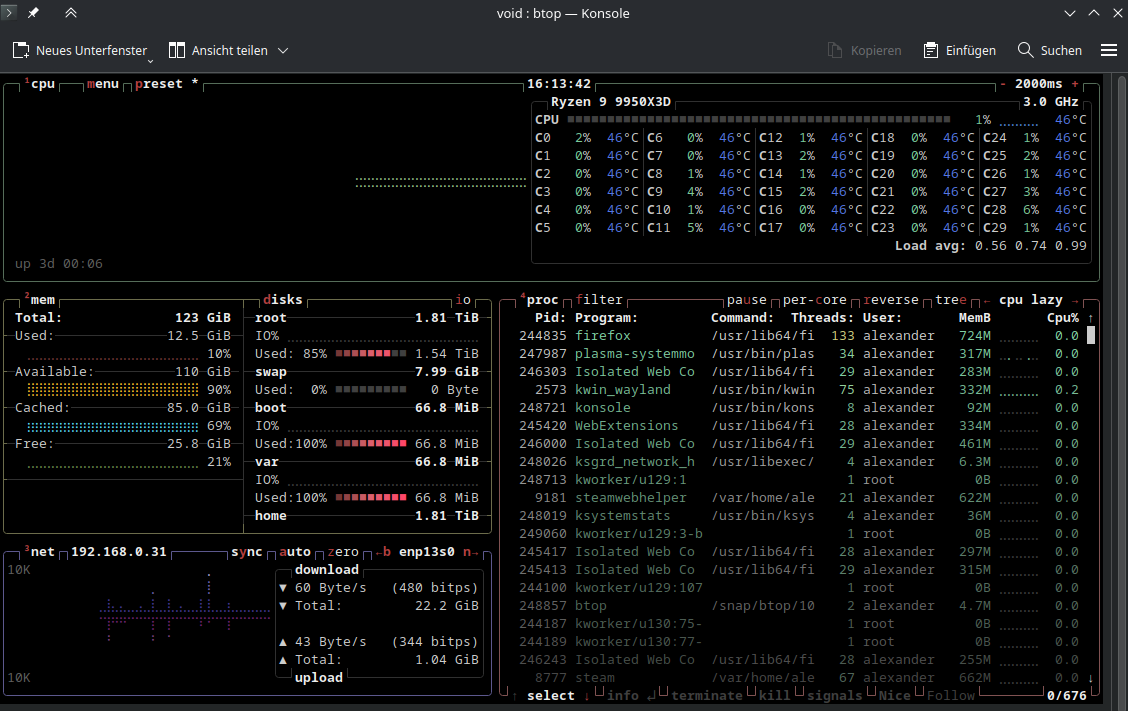Image resolution: width=1128 pixels, height=711 pixels.
Task: Click select down arrow in proc footer
Action: [x=587, y=696]
